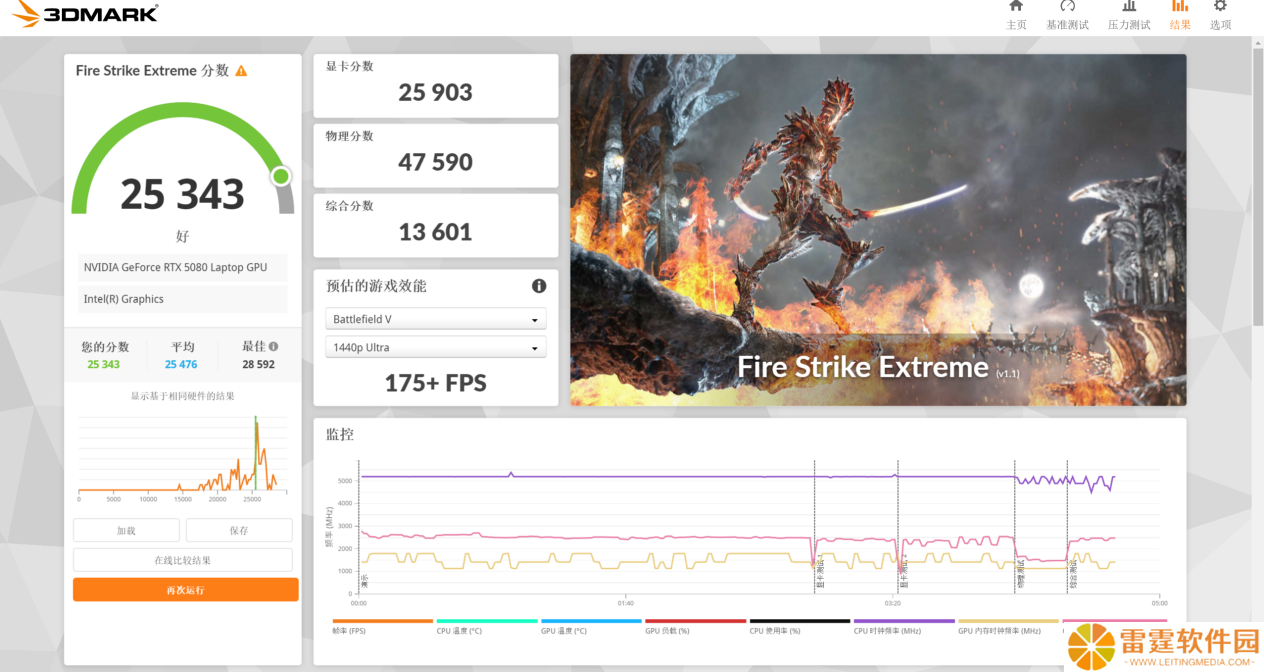Viewport: 1264px width, 672px height.
Task: Open the 基准测试 benchmarks section
Action: [x=1067, y=15]
